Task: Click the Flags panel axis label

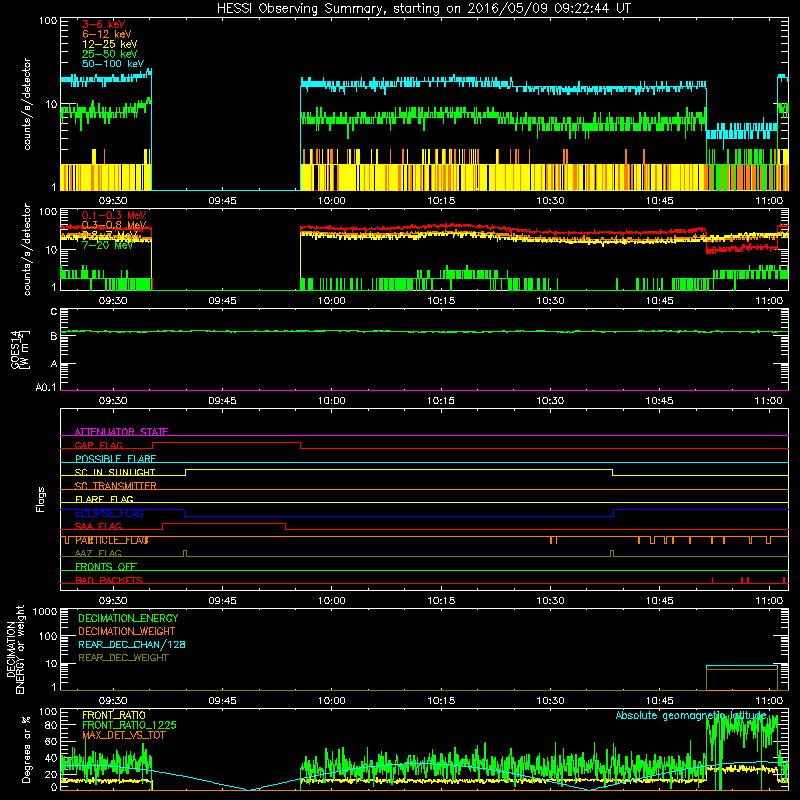Action: point(40,499)
